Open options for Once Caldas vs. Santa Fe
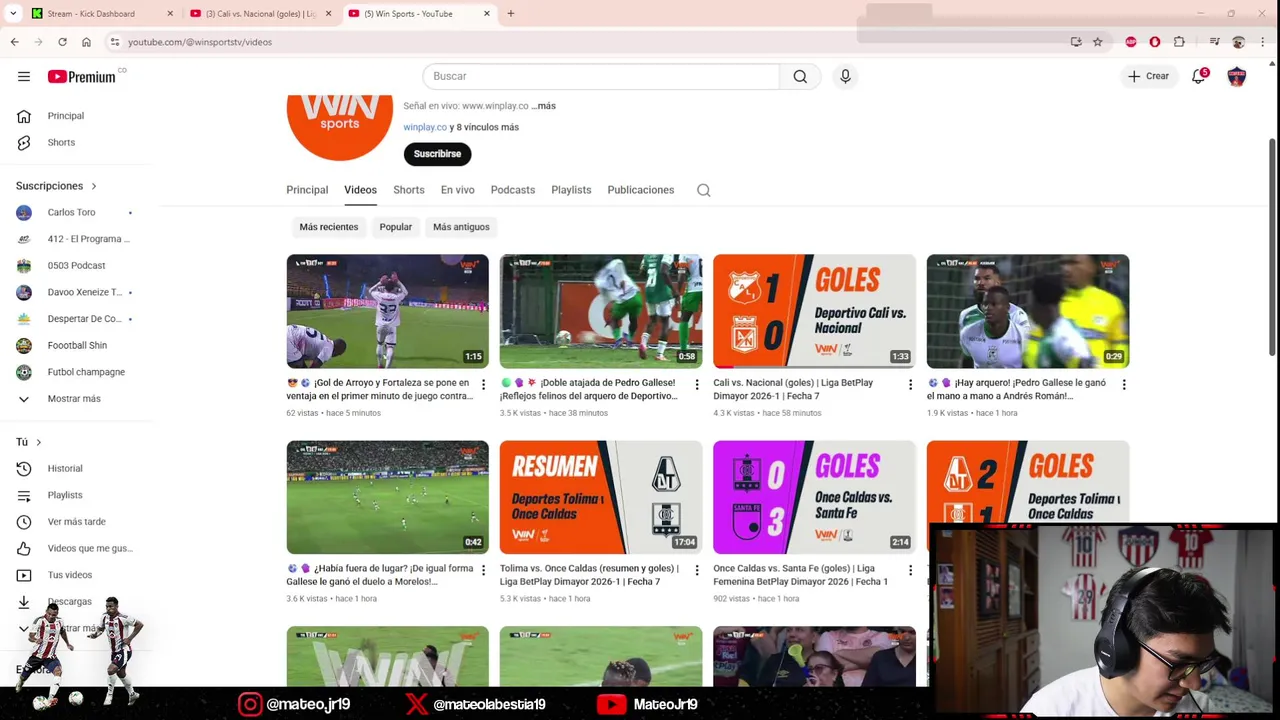The image size is (1280, 720). coord(910,571)
